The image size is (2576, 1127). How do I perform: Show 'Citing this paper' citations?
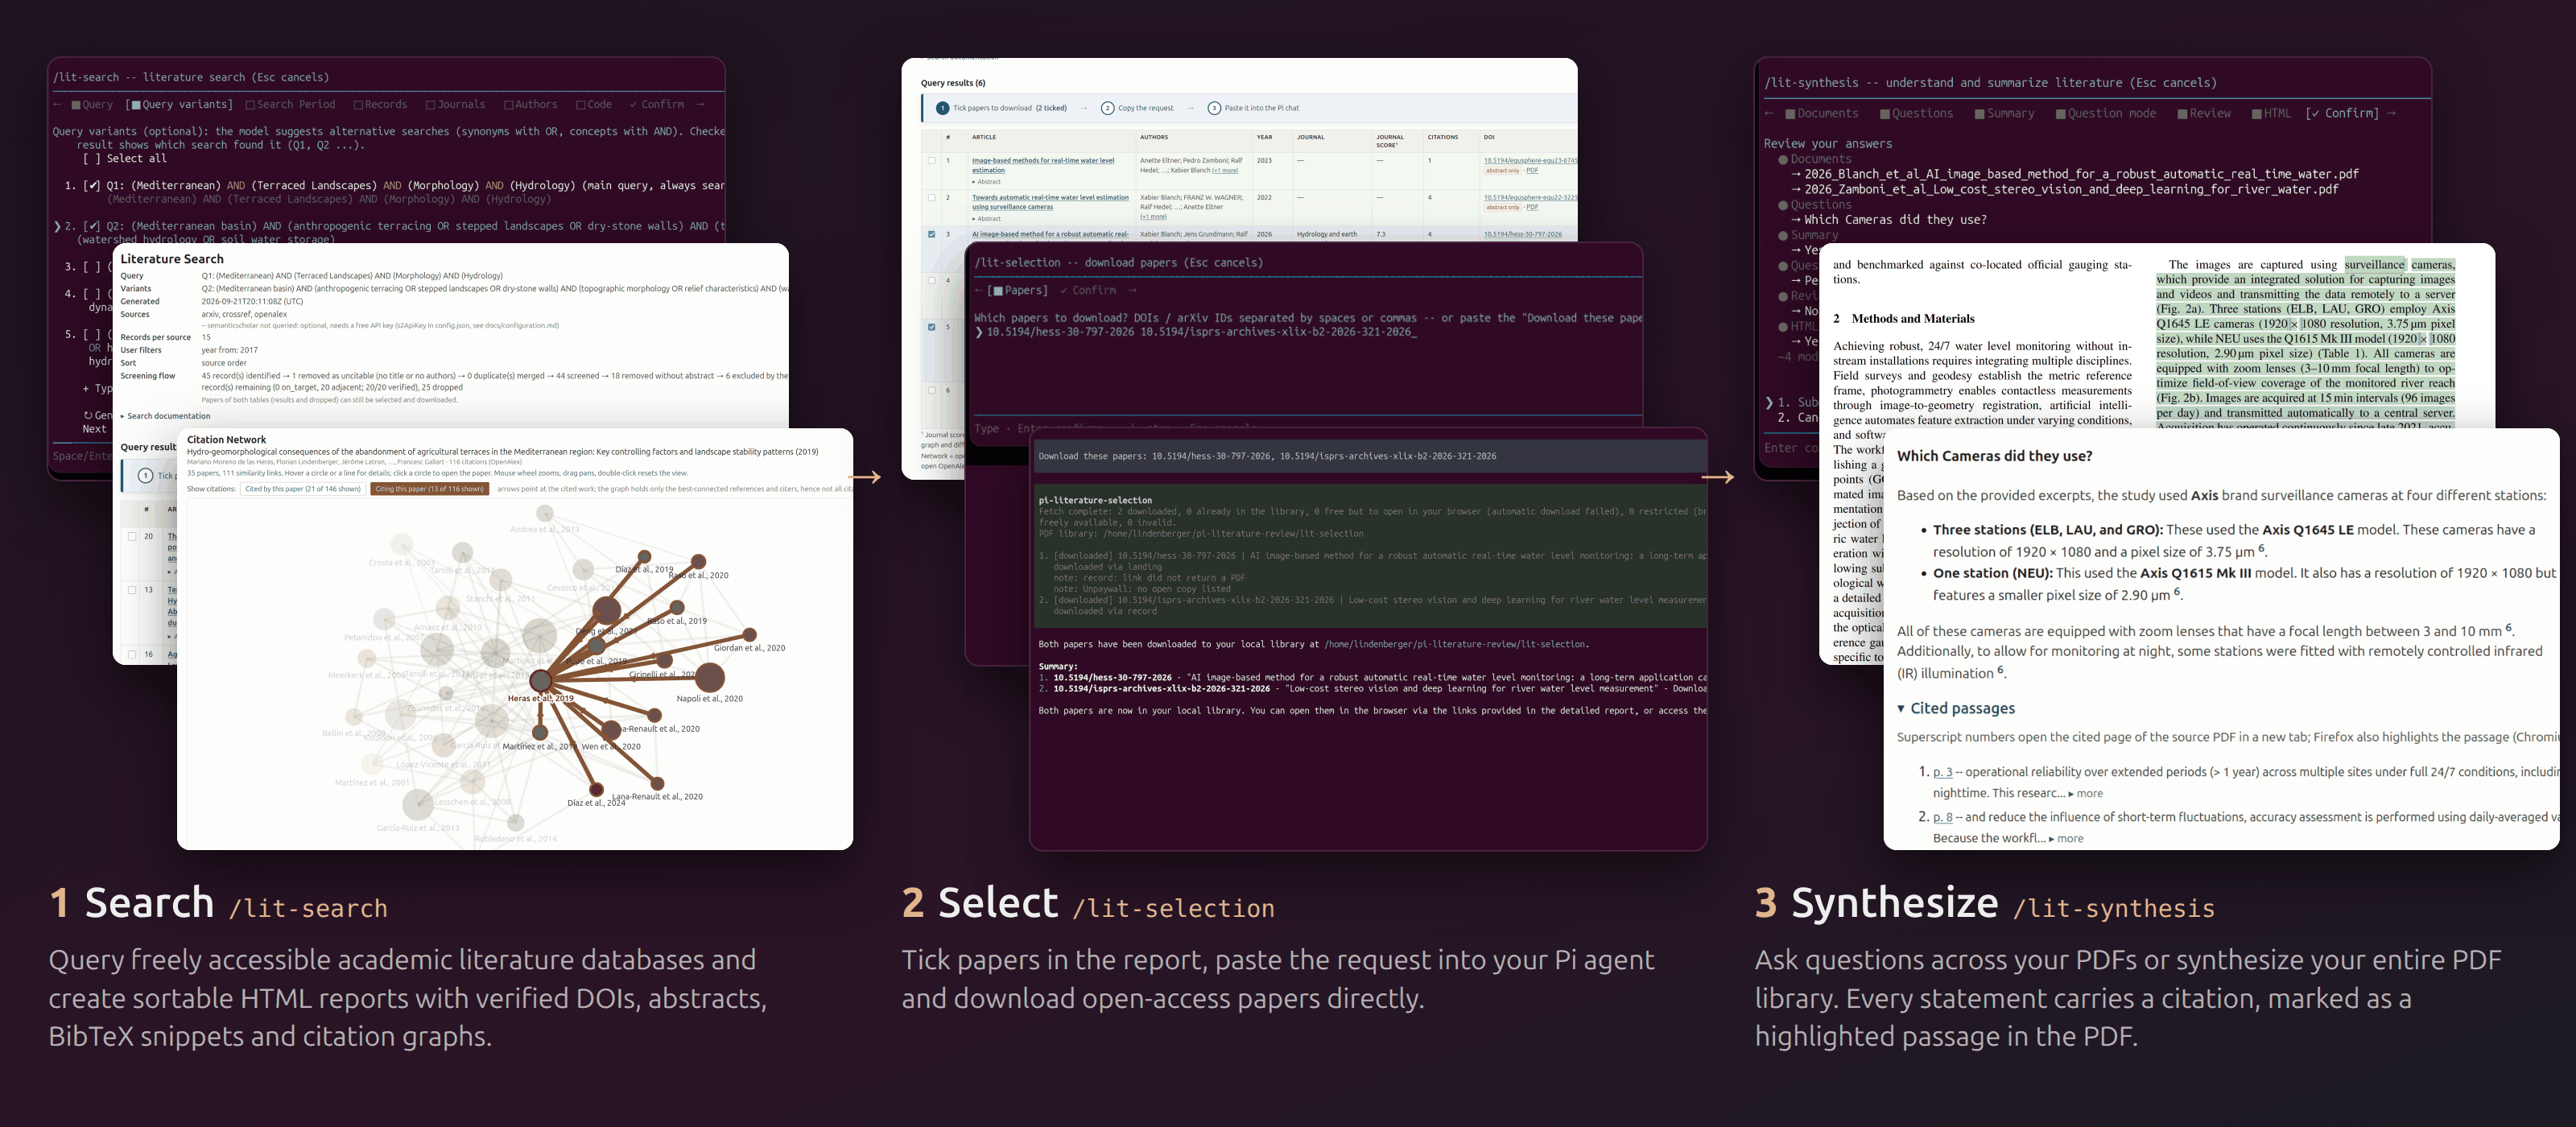[429, 489]
